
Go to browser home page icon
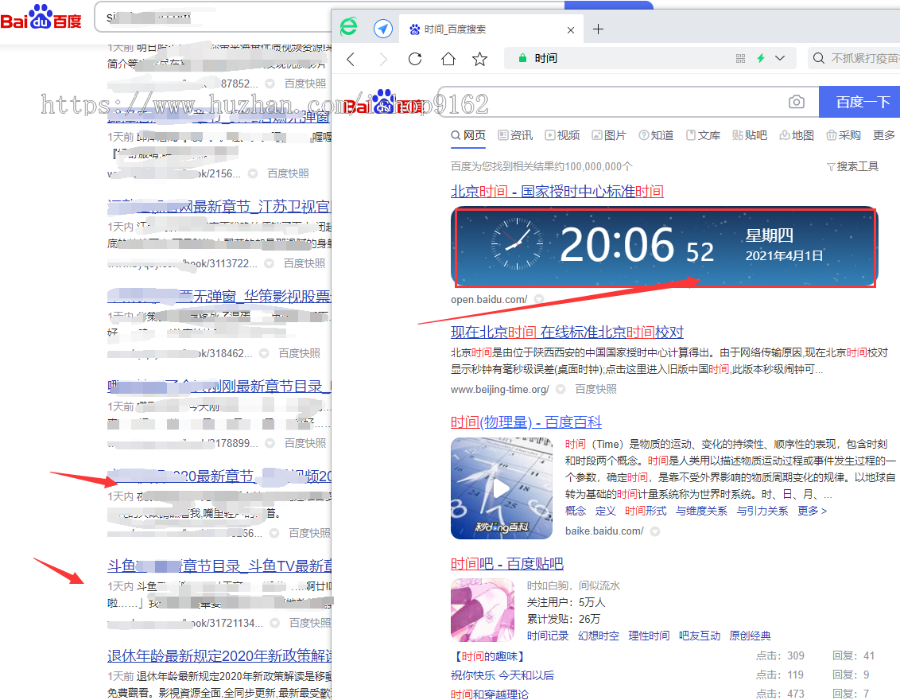(447, 59)
